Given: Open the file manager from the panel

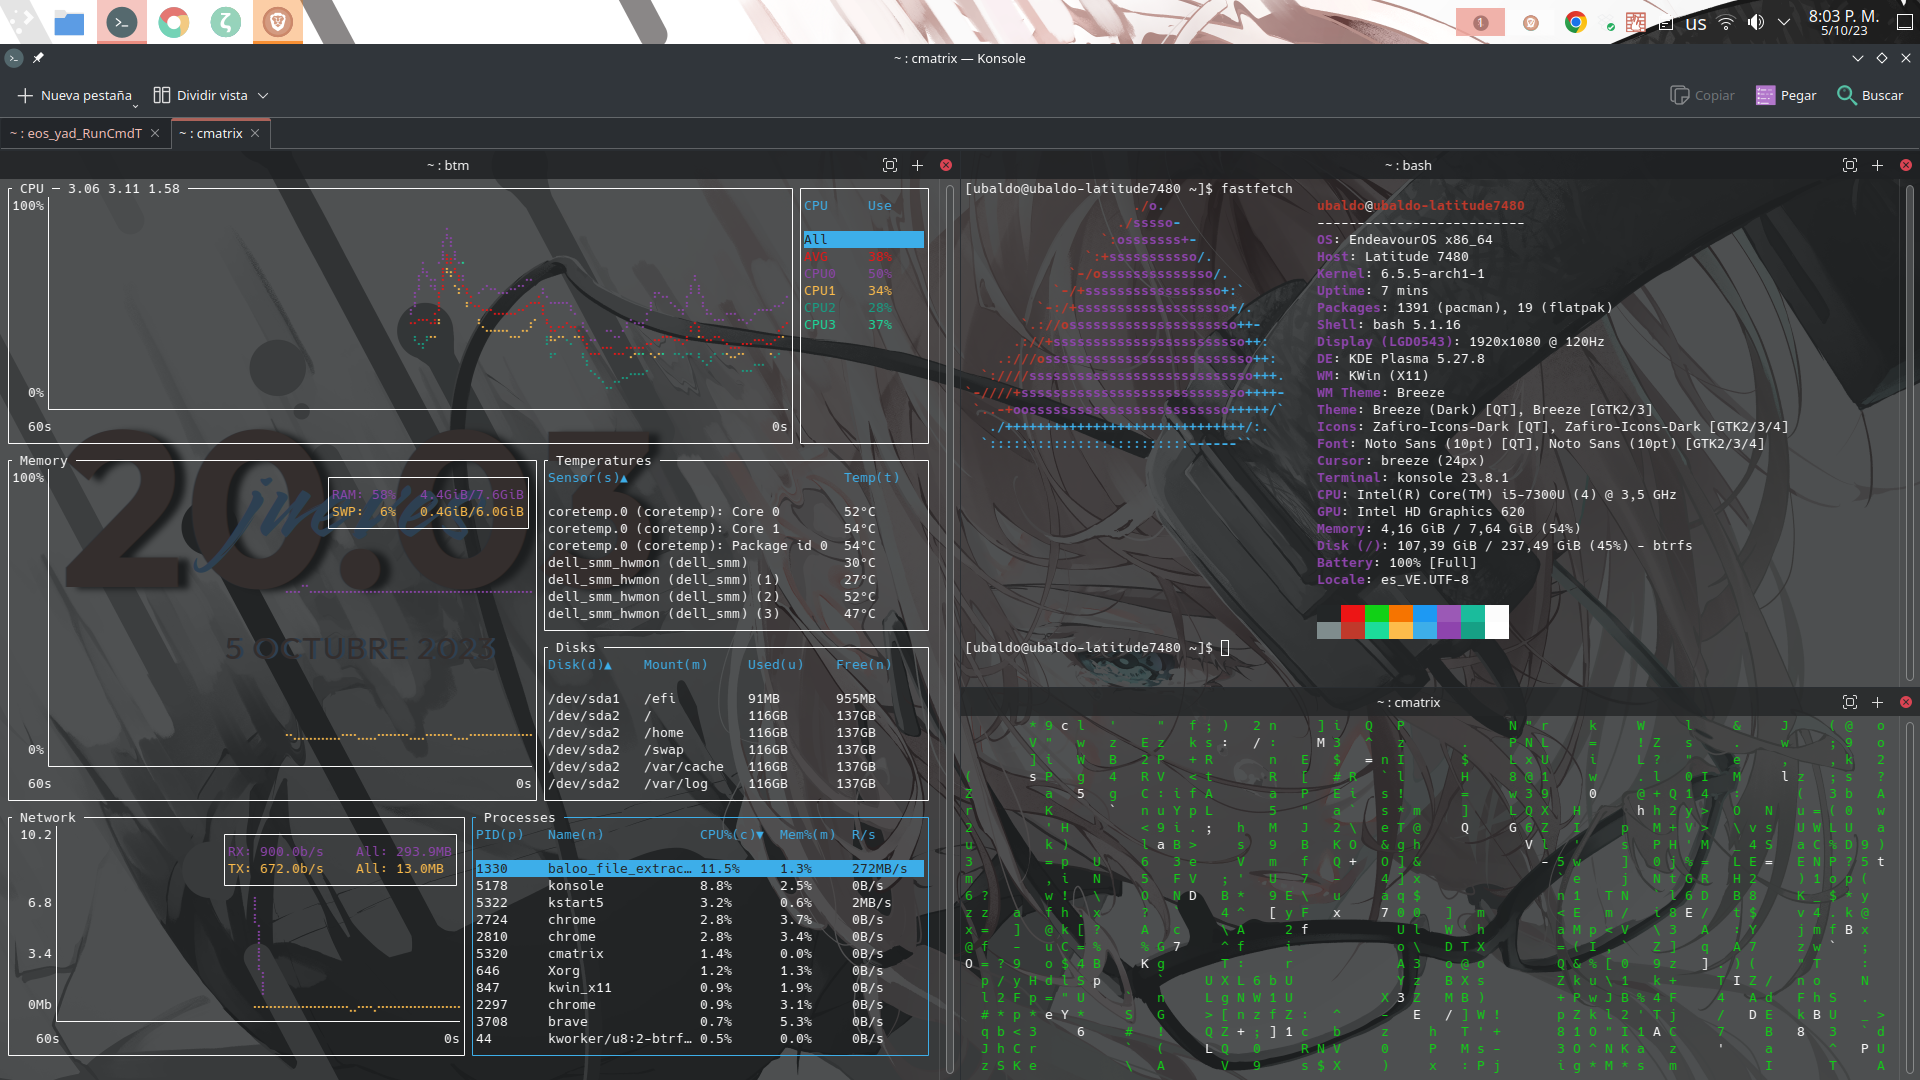Looking at the screenshot, I should (69, 21).
